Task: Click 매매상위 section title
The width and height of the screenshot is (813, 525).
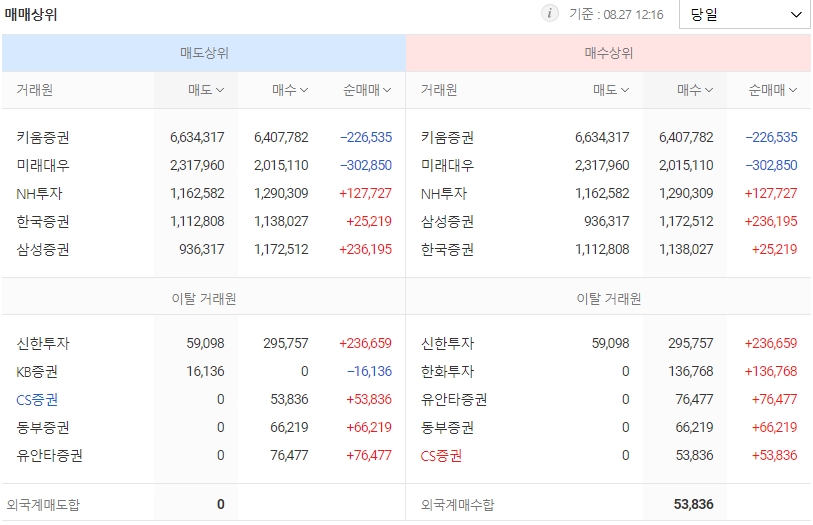Action: tap(31, 15)
